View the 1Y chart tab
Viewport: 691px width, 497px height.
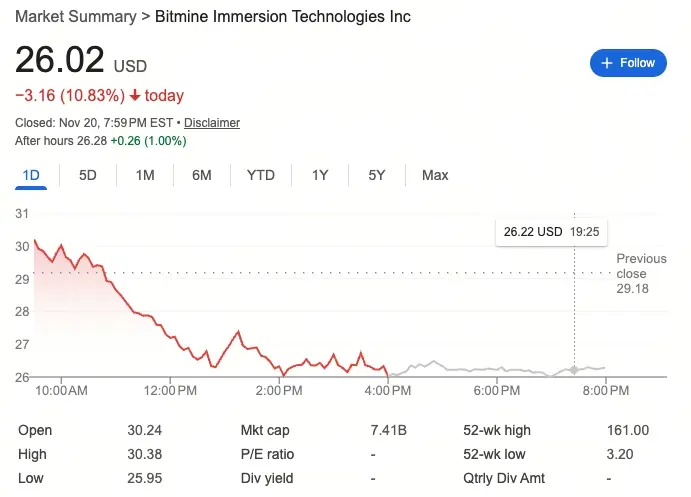[320, 176]
